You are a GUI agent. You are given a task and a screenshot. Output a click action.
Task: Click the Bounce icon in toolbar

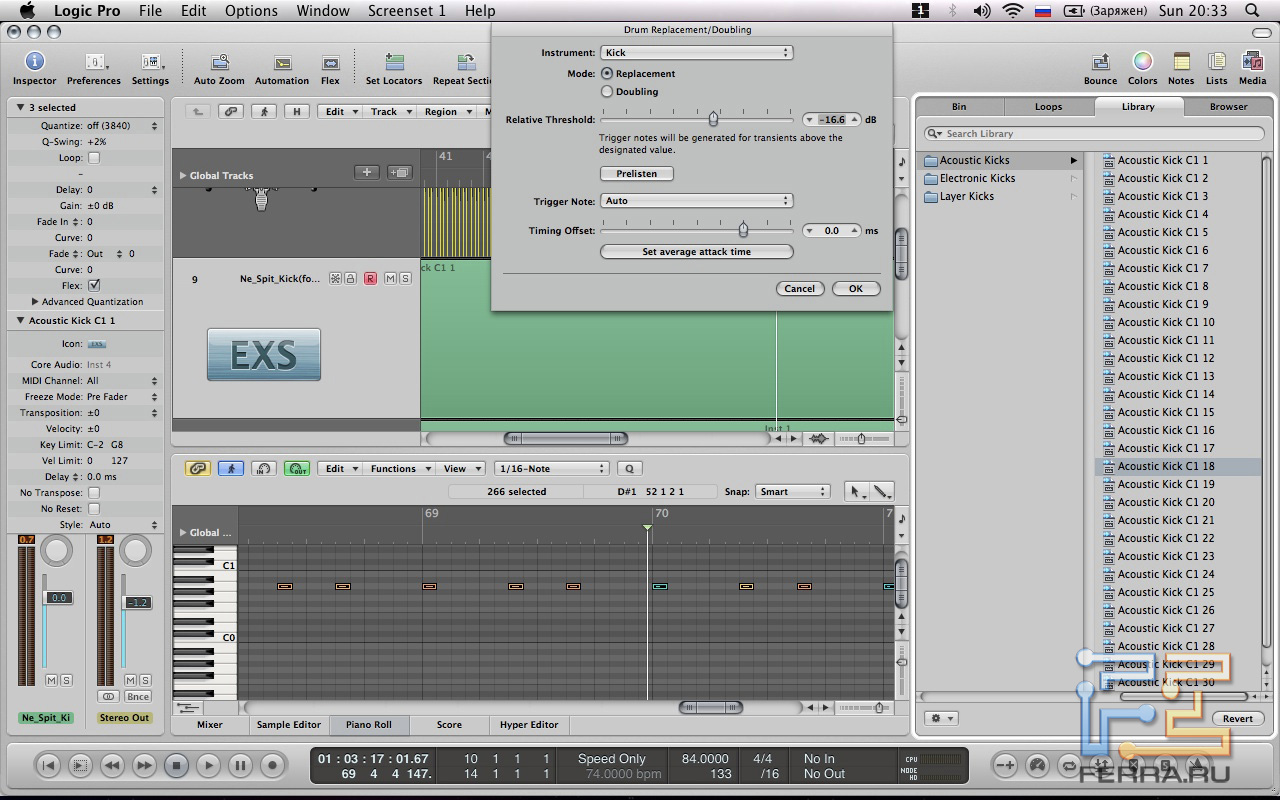tap(1100, 63)
